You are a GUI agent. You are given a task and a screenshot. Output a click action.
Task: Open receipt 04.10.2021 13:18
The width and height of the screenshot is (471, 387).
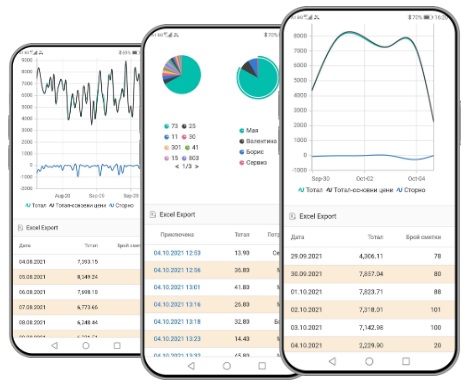pos(177,322)
